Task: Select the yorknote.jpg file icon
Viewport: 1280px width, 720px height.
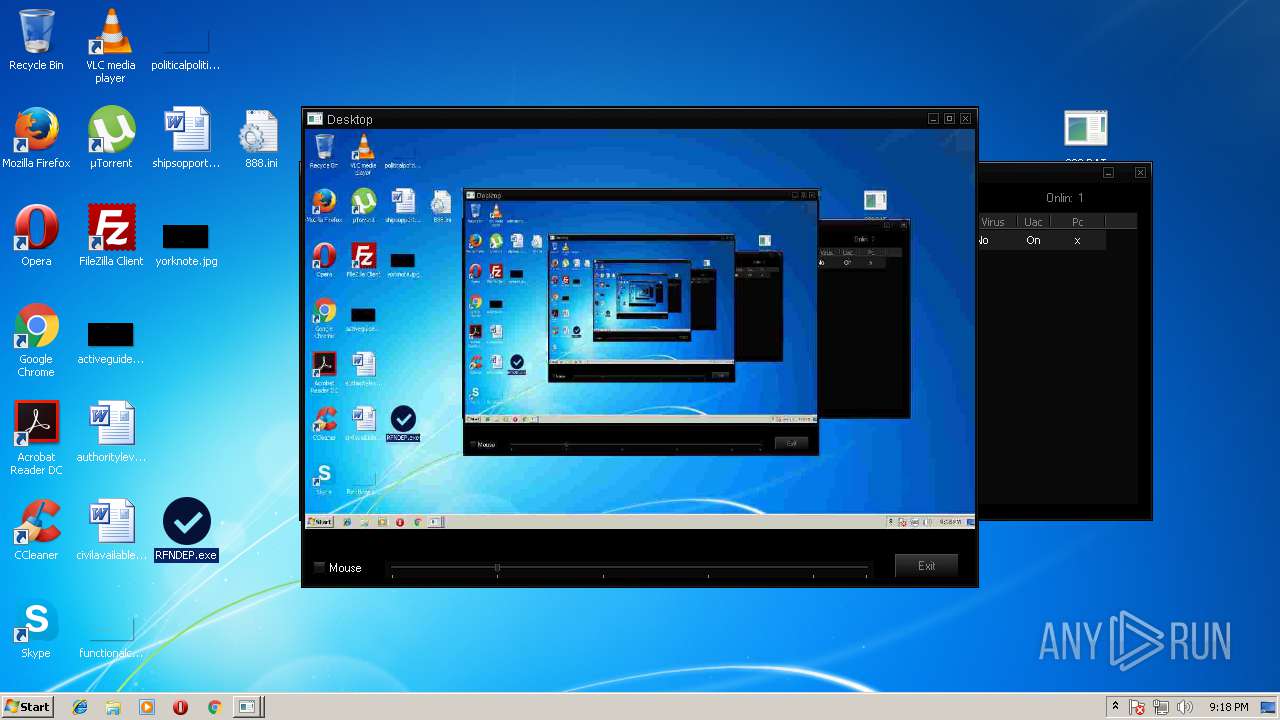Action: pos(186,243)
